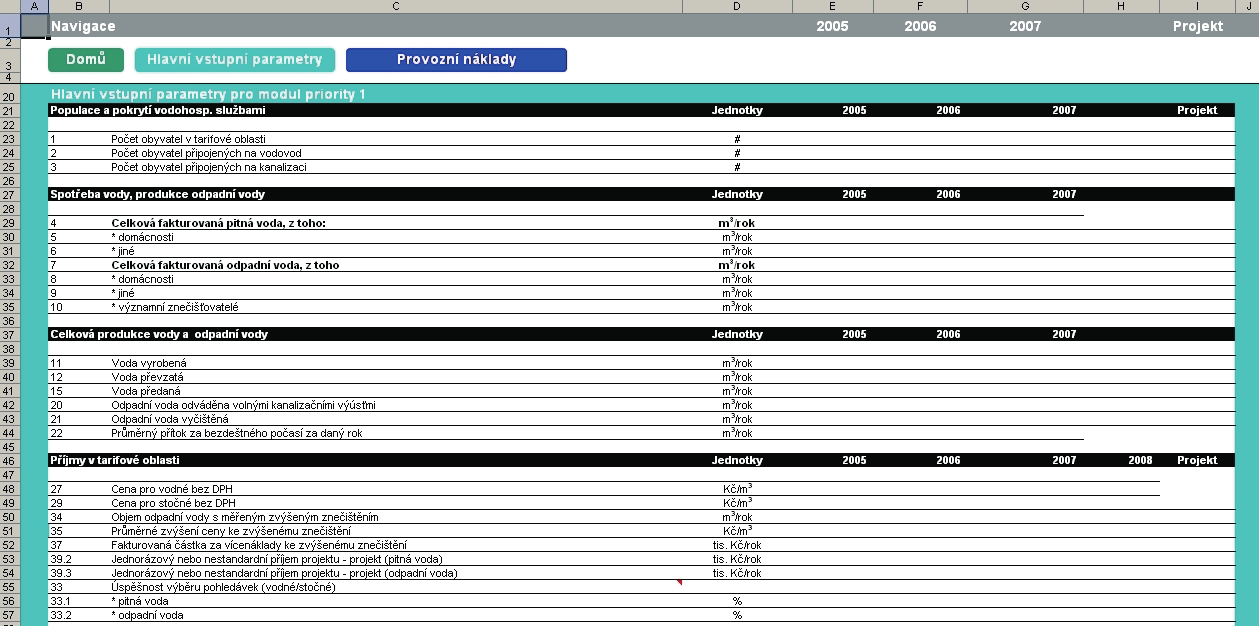Viewport: 1259px width, 626px height.
Task: Select column E header
Action: pos(833,7)
